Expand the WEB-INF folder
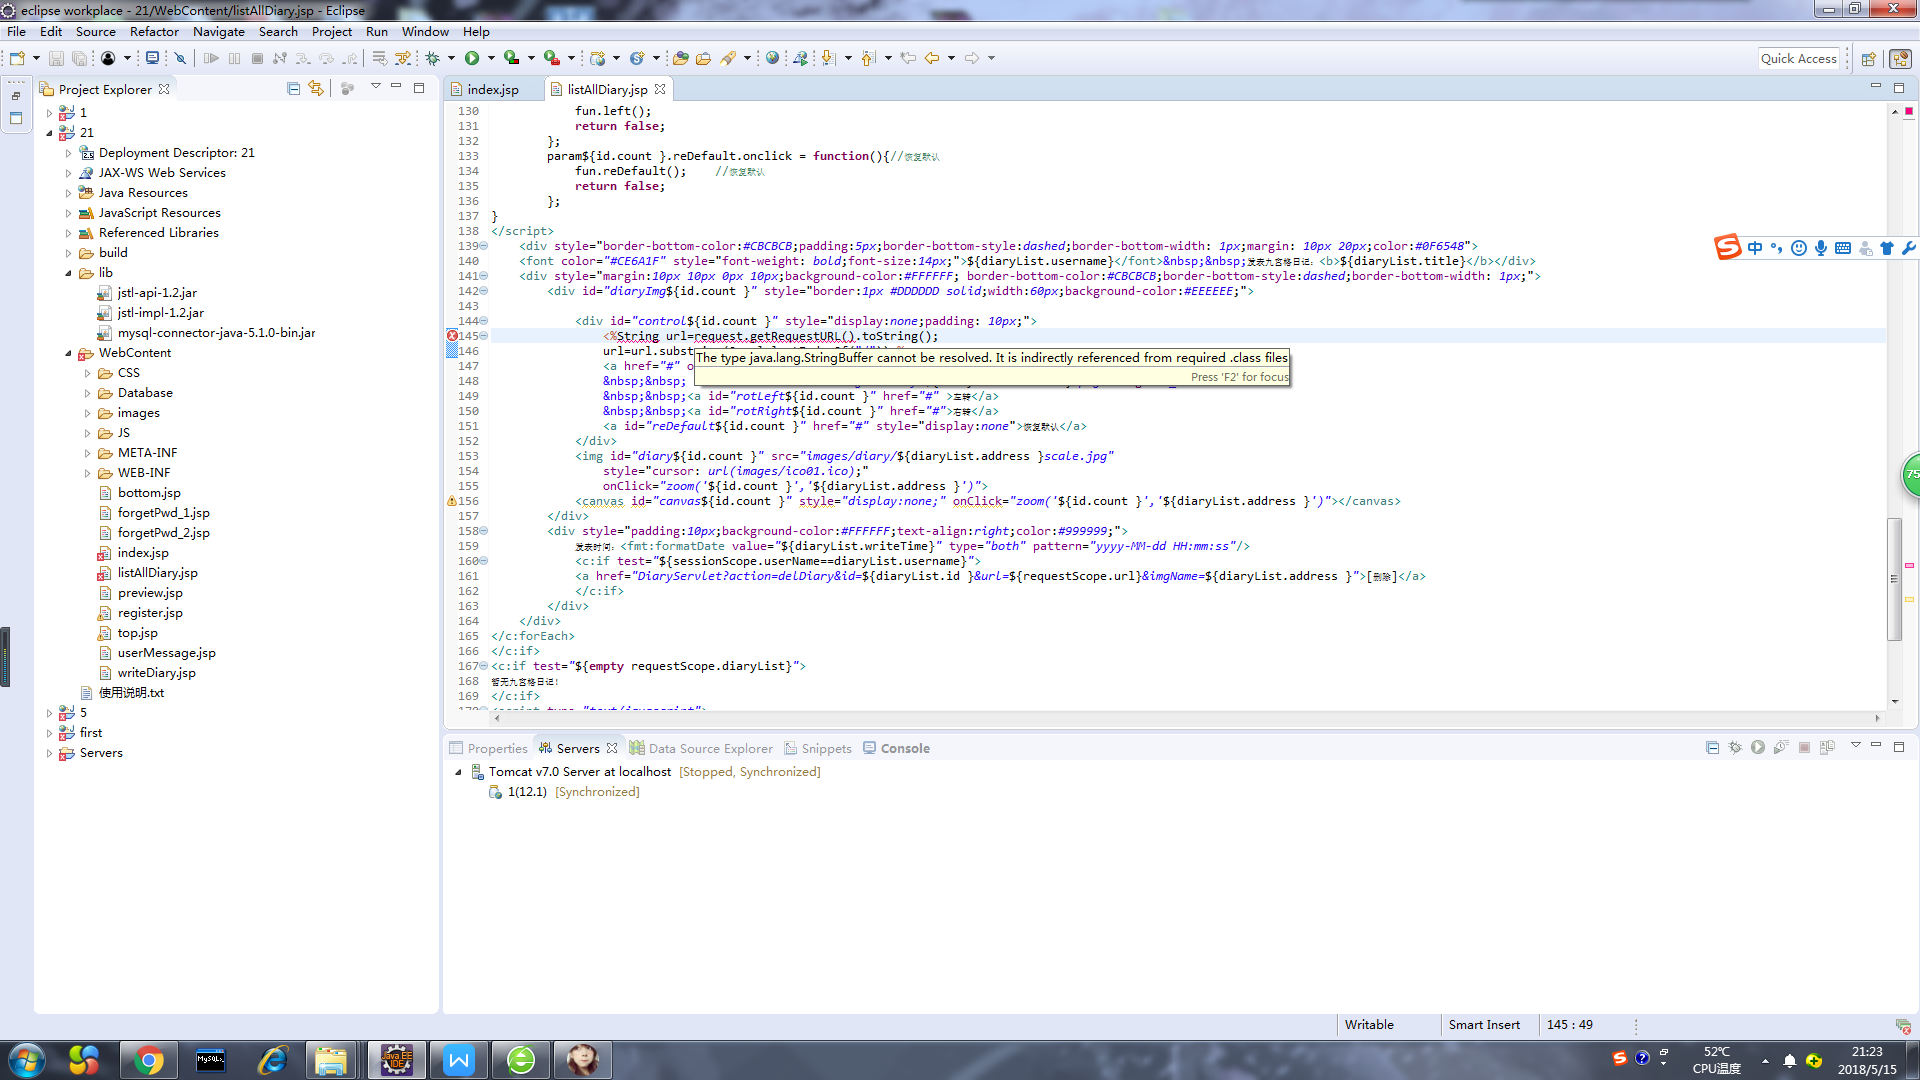 click(87, 473)
